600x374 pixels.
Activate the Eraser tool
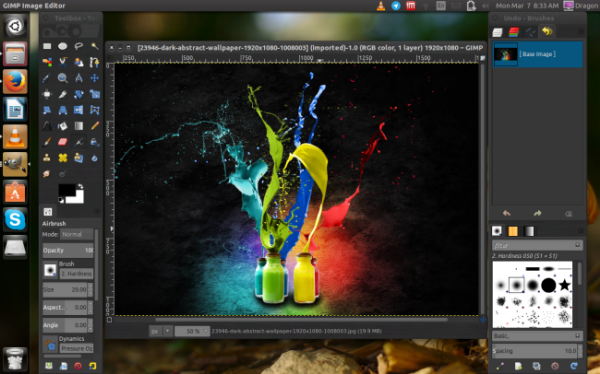tap(63, 142)
